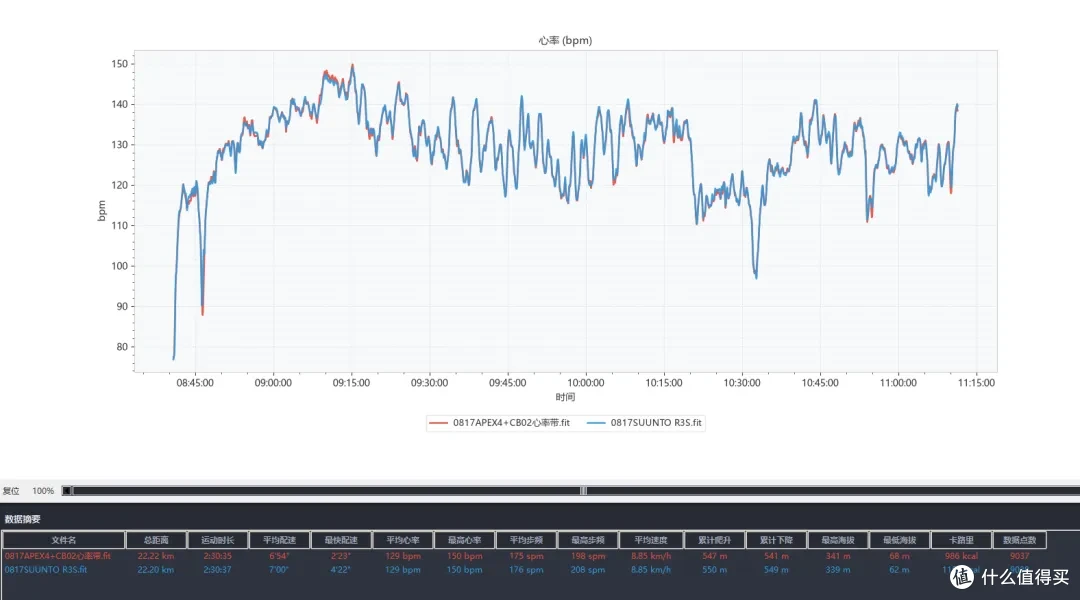This screenshot has height=600, width=1080.
Task: Select the 数据点数 column header
Action: tap(1020, 540)
